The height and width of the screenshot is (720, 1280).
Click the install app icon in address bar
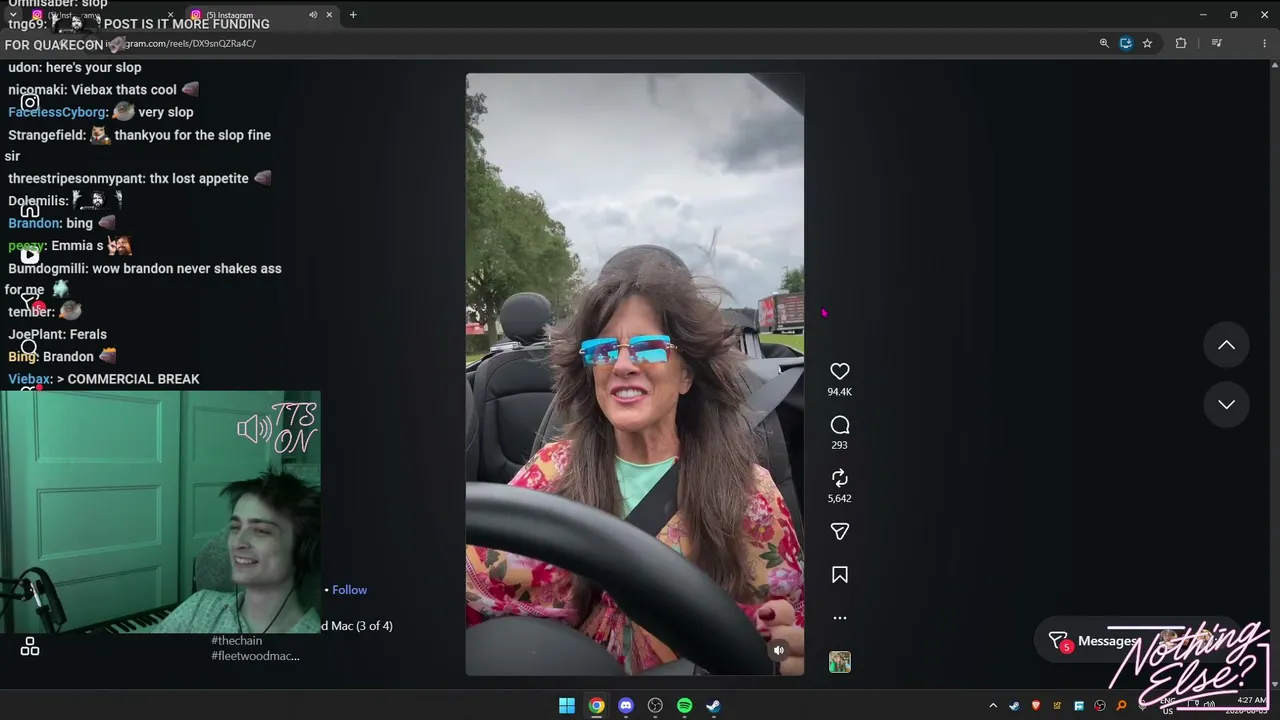point(1126,43)
